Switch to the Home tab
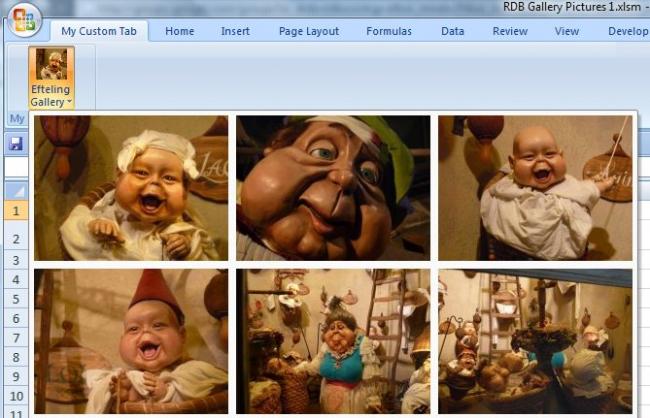Viewport: 650px width, 418px height. point(180,31)
